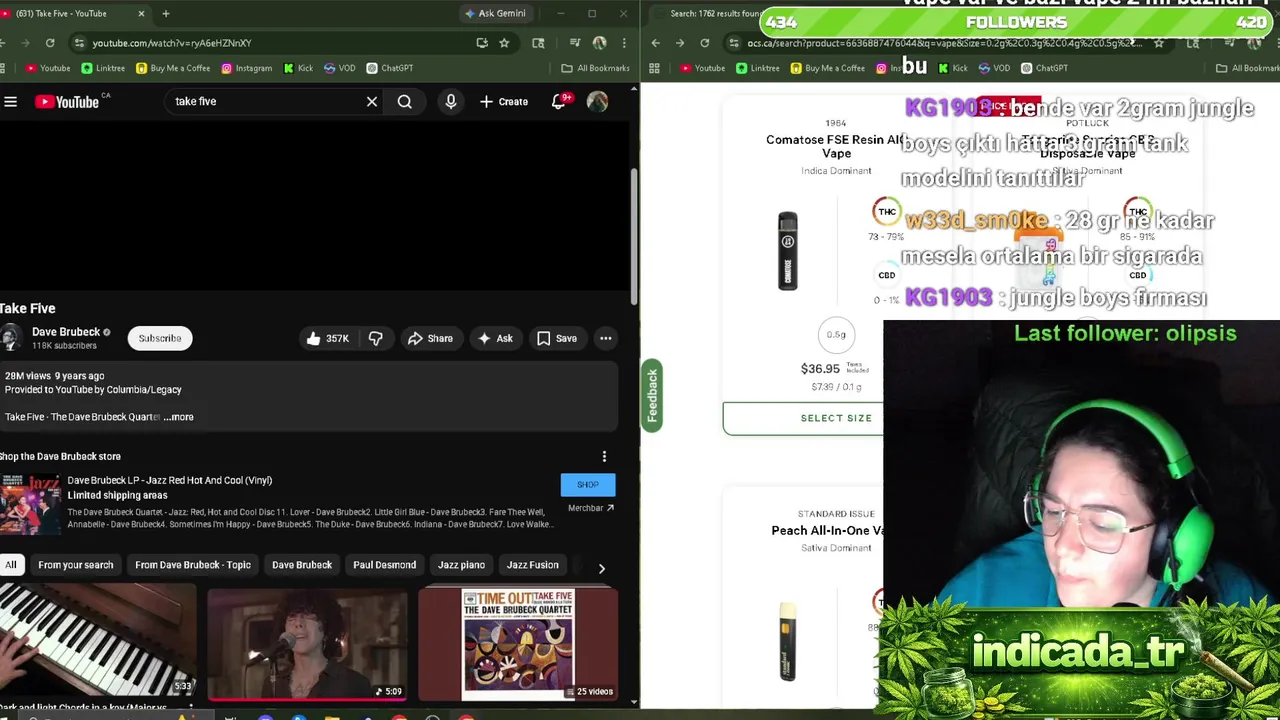The image size is (1280, 720).
Task: Open media controls icon in left browser
Action: (x=575, y=43)
